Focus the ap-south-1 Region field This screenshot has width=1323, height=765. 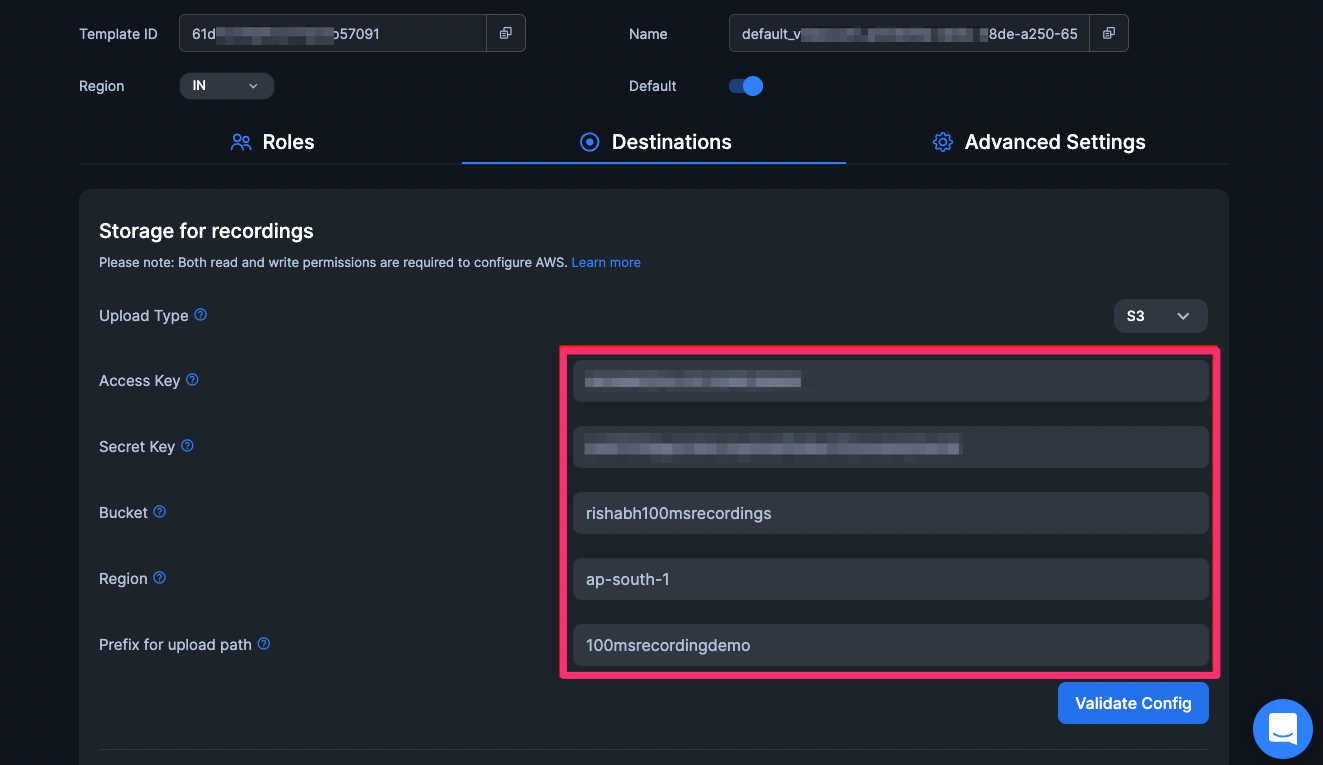pos(890,579)
